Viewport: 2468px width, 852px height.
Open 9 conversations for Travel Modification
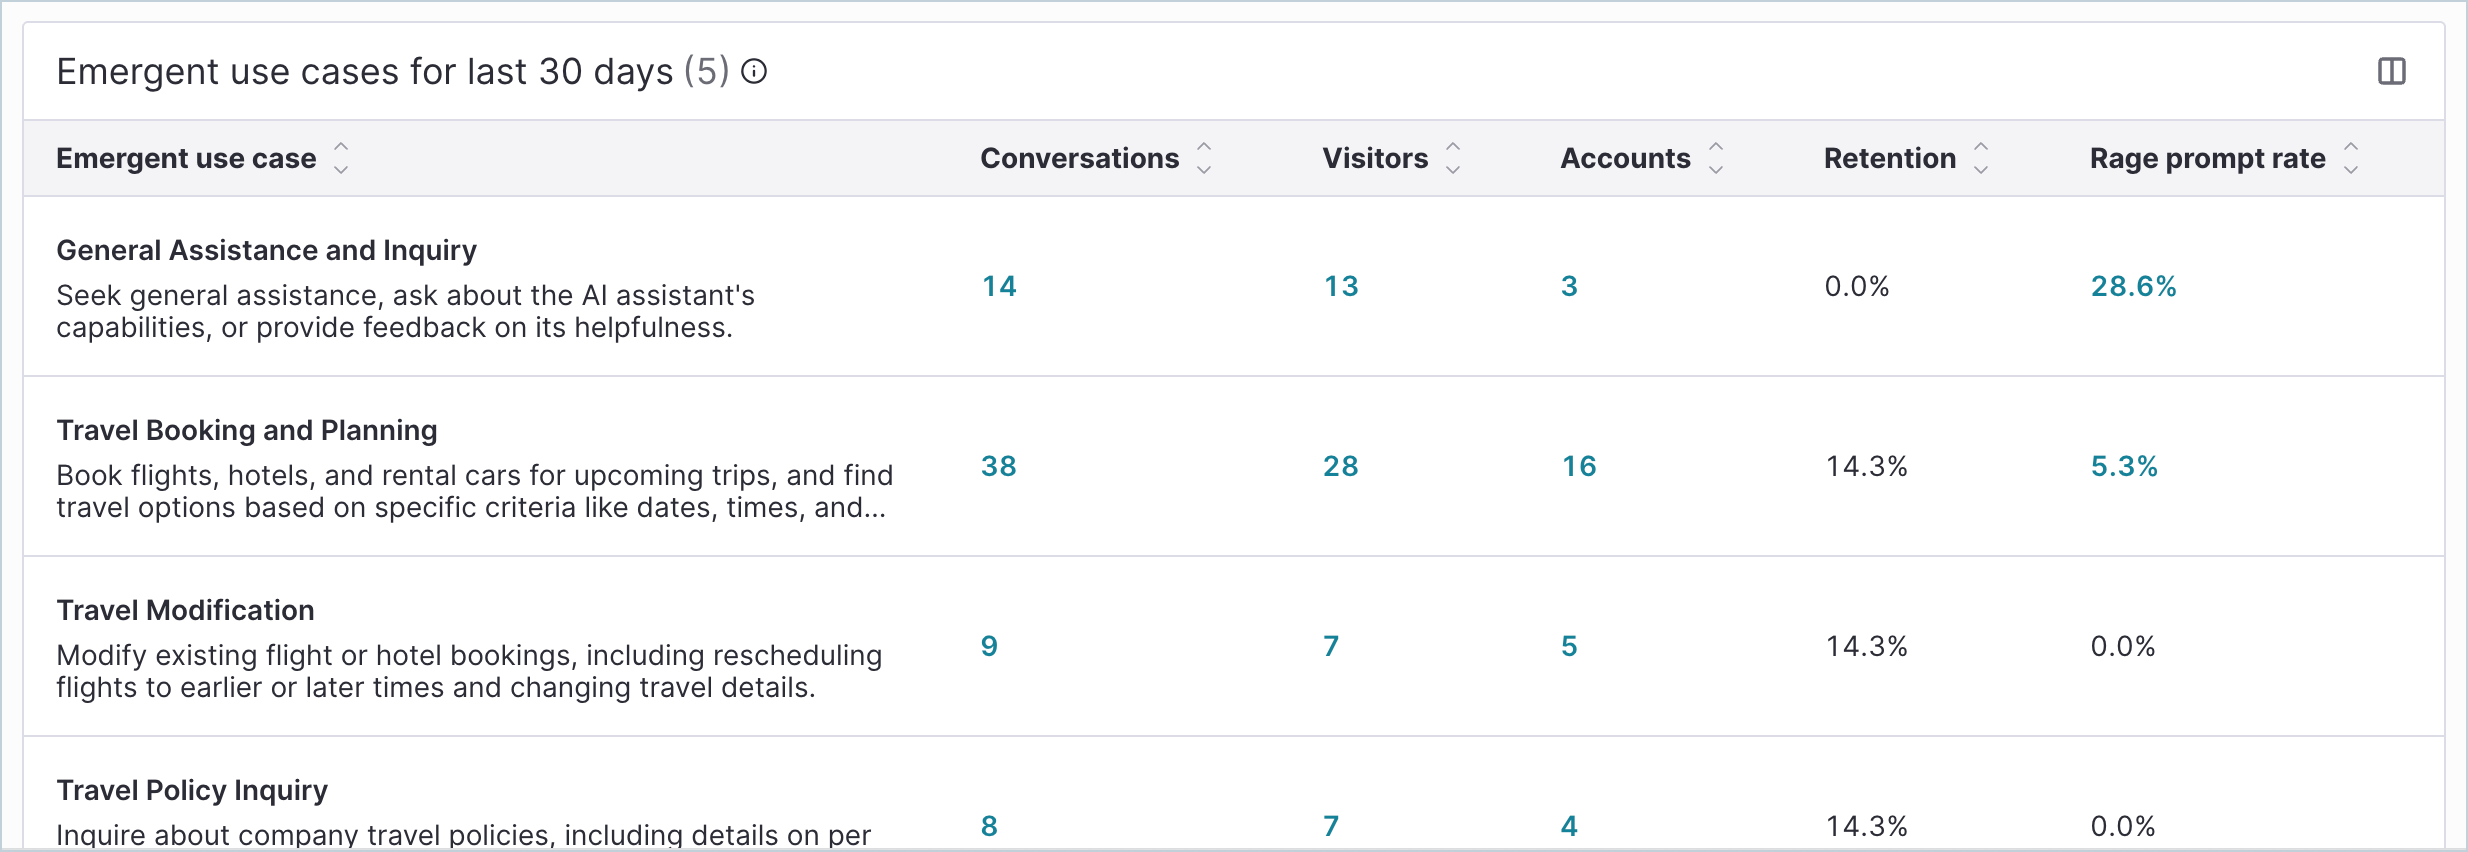989,646
